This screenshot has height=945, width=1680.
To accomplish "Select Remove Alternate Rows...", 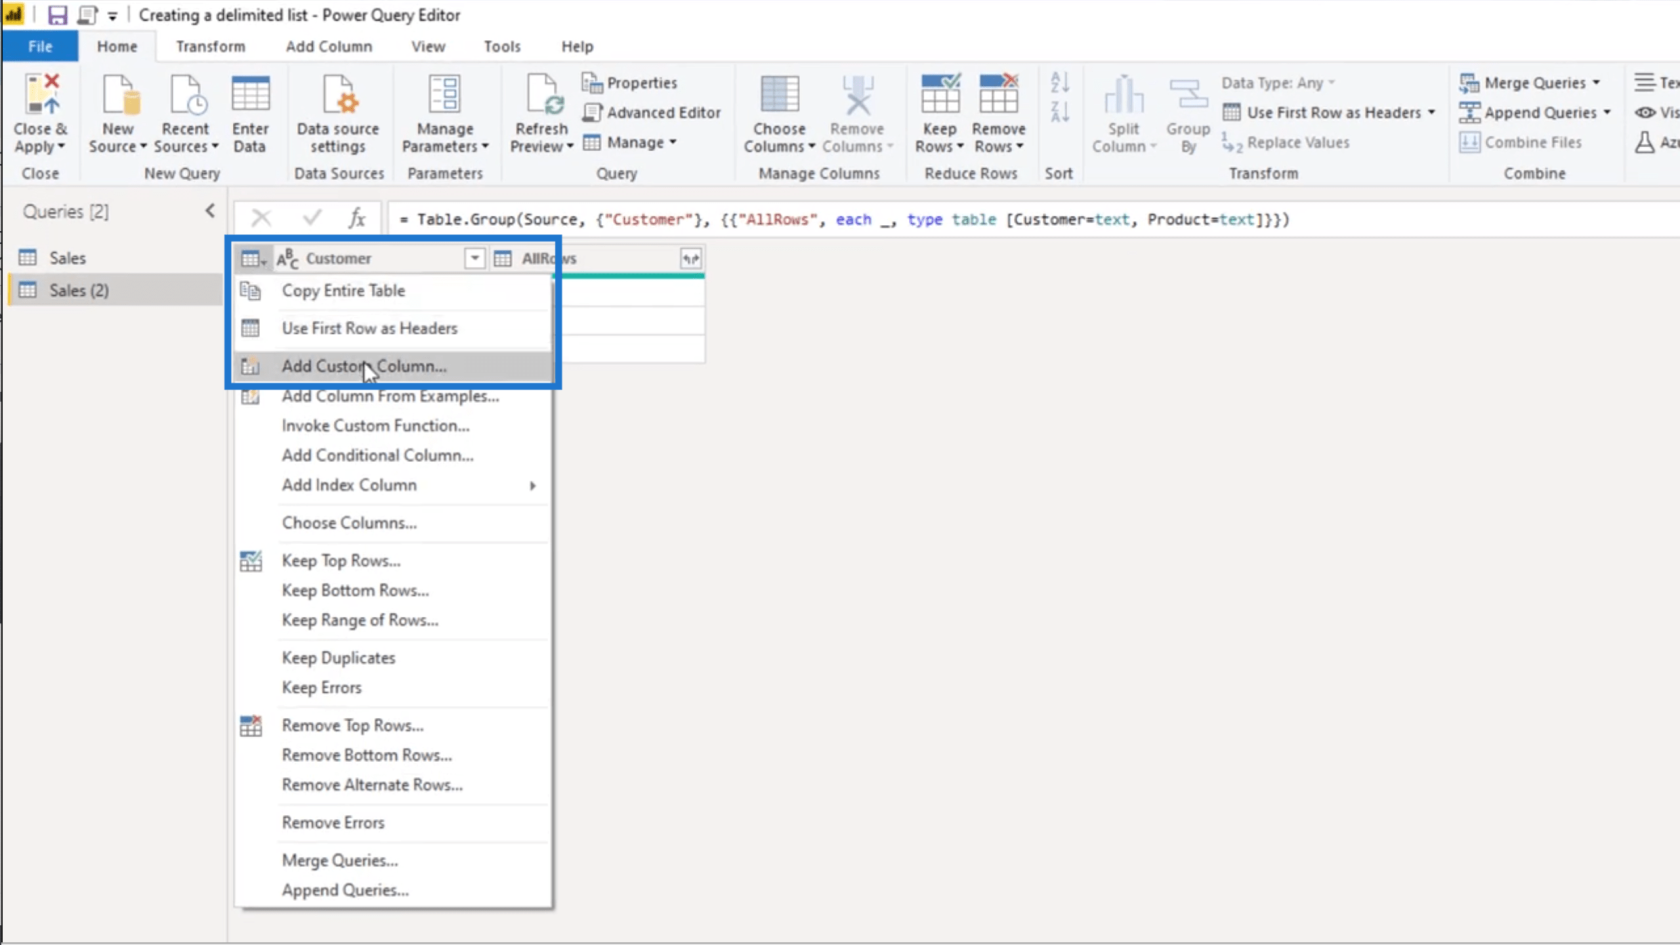I will point(393,785).
